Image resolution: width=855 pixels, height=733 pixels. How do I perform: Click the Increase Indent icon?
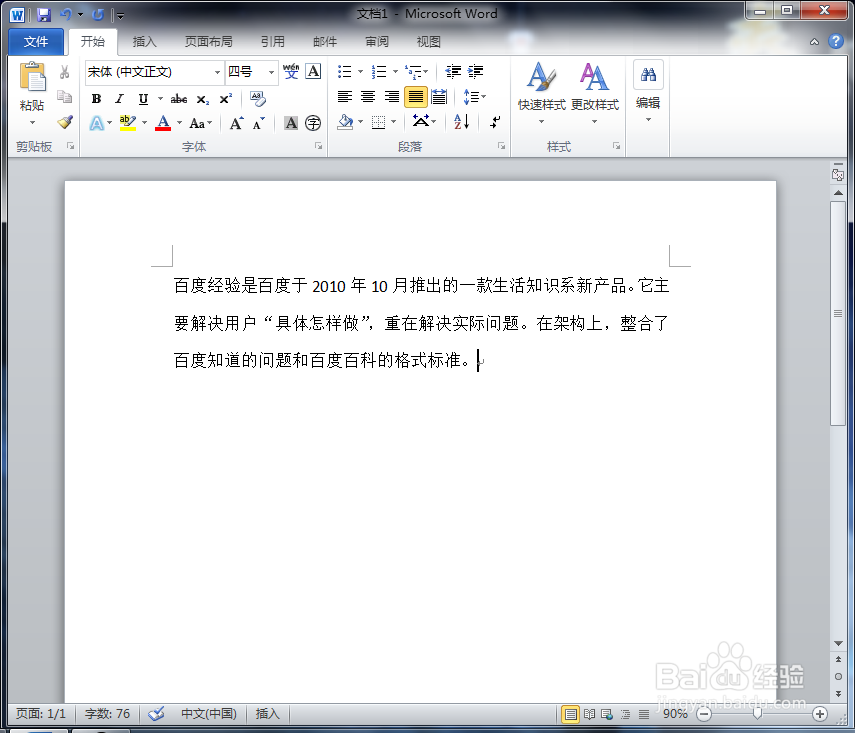tap(475, 71)
